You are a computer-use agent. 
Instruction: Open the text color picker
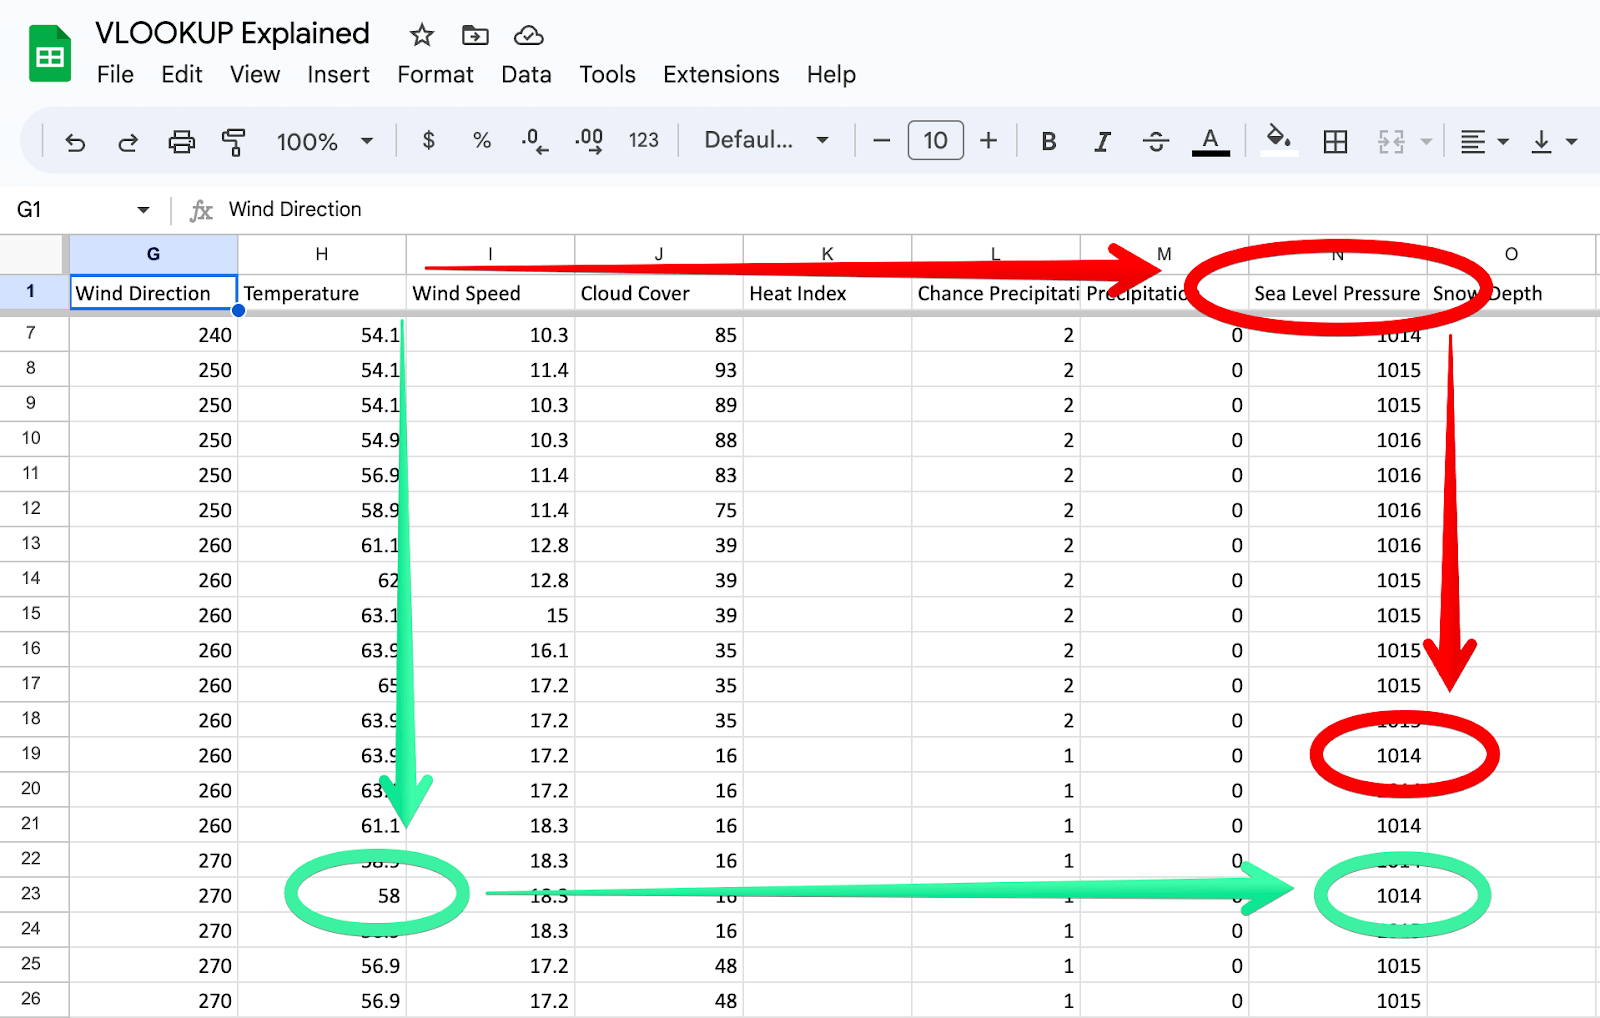click(x=1210, y=142)
